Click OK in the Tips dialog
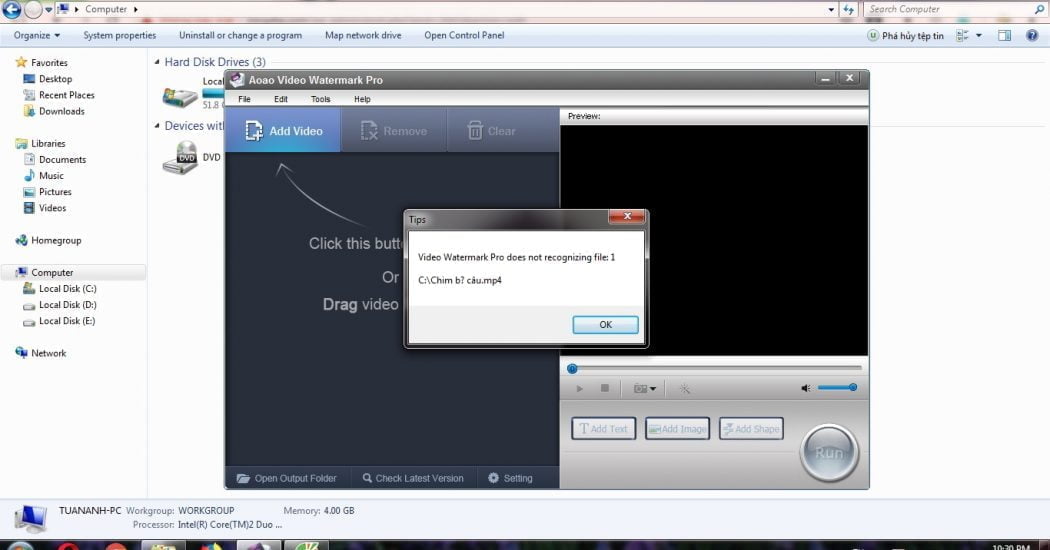 pyautogui.click(x=605, y=324)
